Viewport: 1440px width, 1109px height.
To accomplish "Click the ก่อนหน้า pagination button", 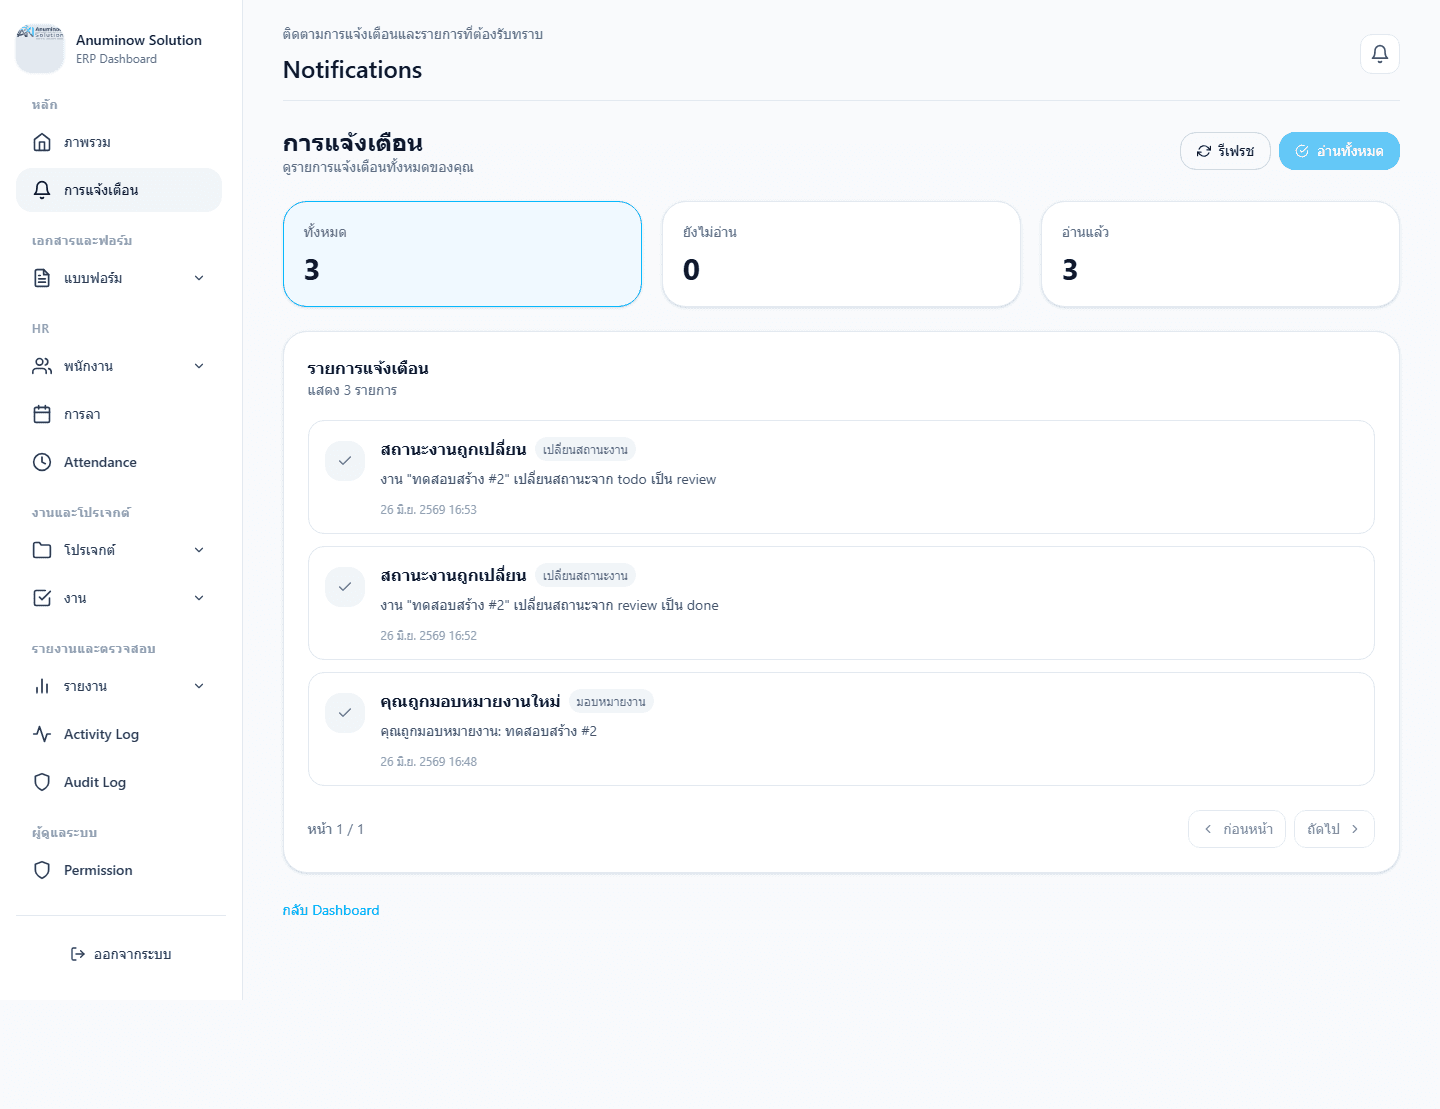I will (x=1237, y=829).
